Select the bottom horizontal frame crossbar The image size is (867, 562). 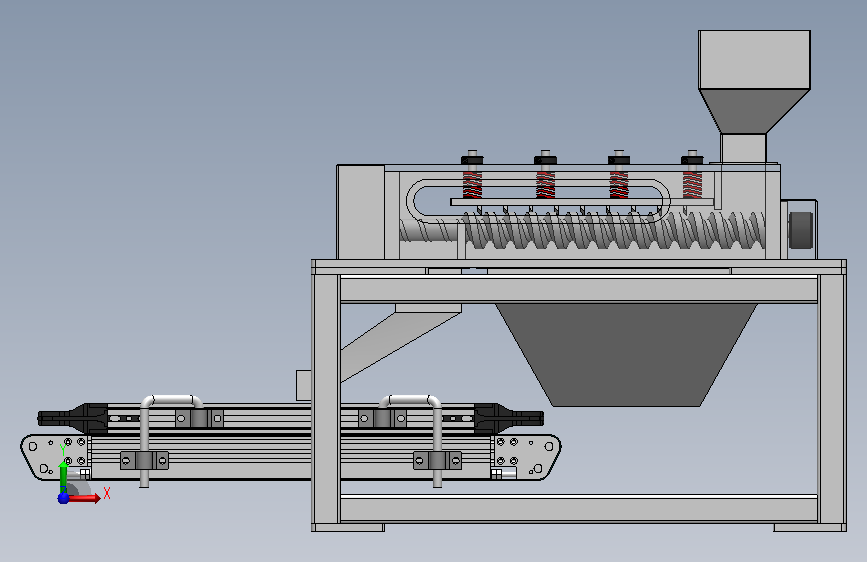pyautogui.click(x=579, y=509)
